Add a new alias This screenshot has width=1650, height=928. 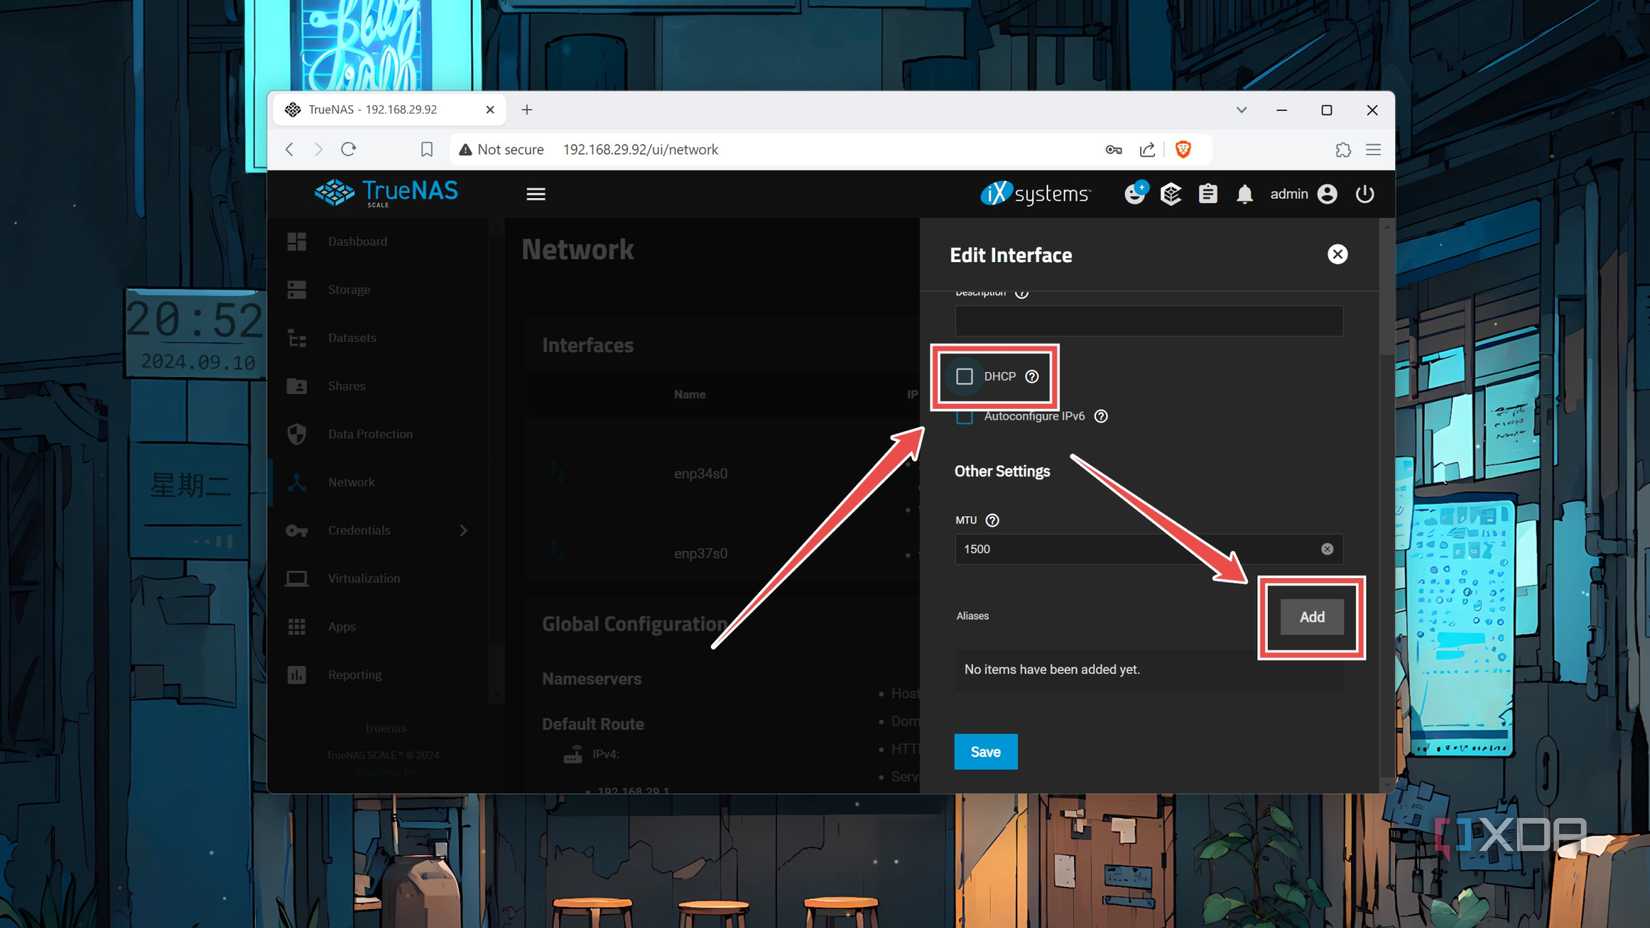click(1312, 617)
